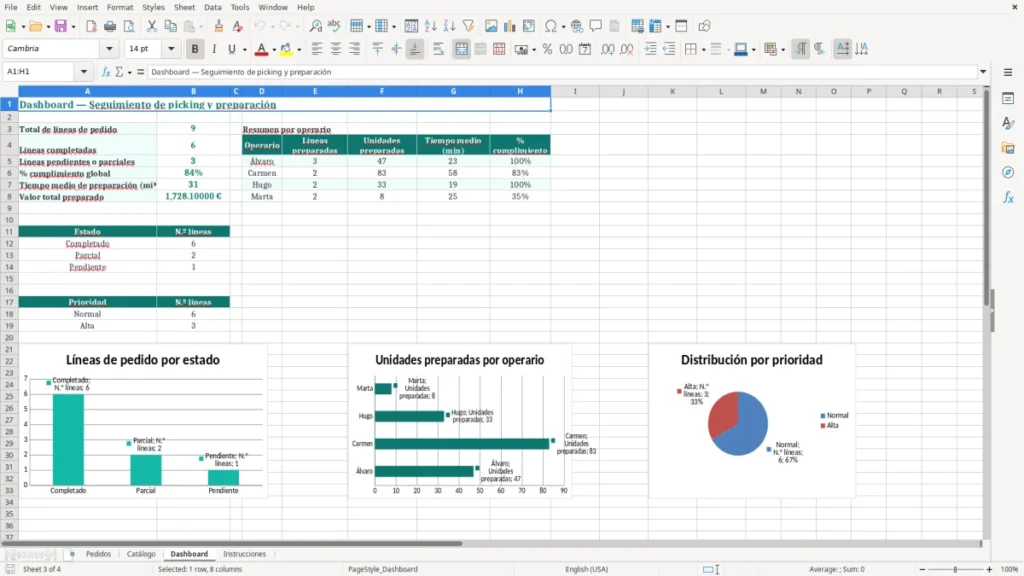Open Borders dropdown arrow
Screen dimensions: 1024x576
[x=703, y=50]
